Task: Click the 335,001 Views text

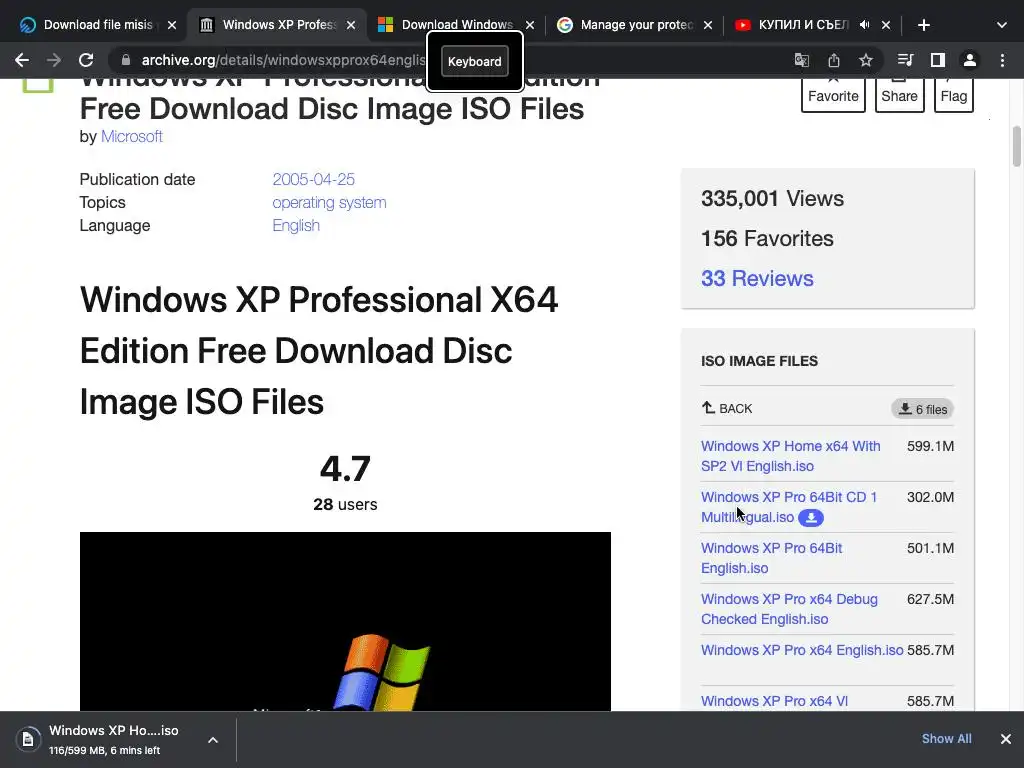Action: point(772,199)
